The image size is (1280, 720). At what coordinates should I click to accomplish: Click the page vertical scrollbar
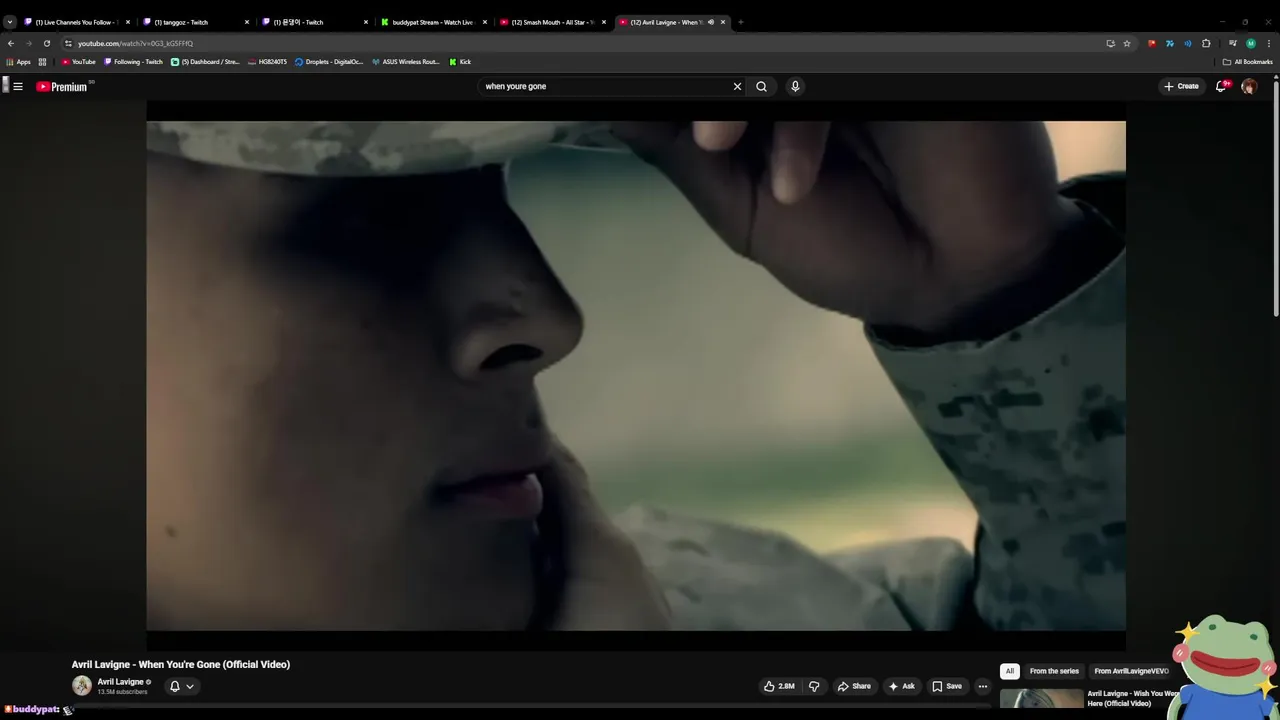click(x=1275, y=200)
